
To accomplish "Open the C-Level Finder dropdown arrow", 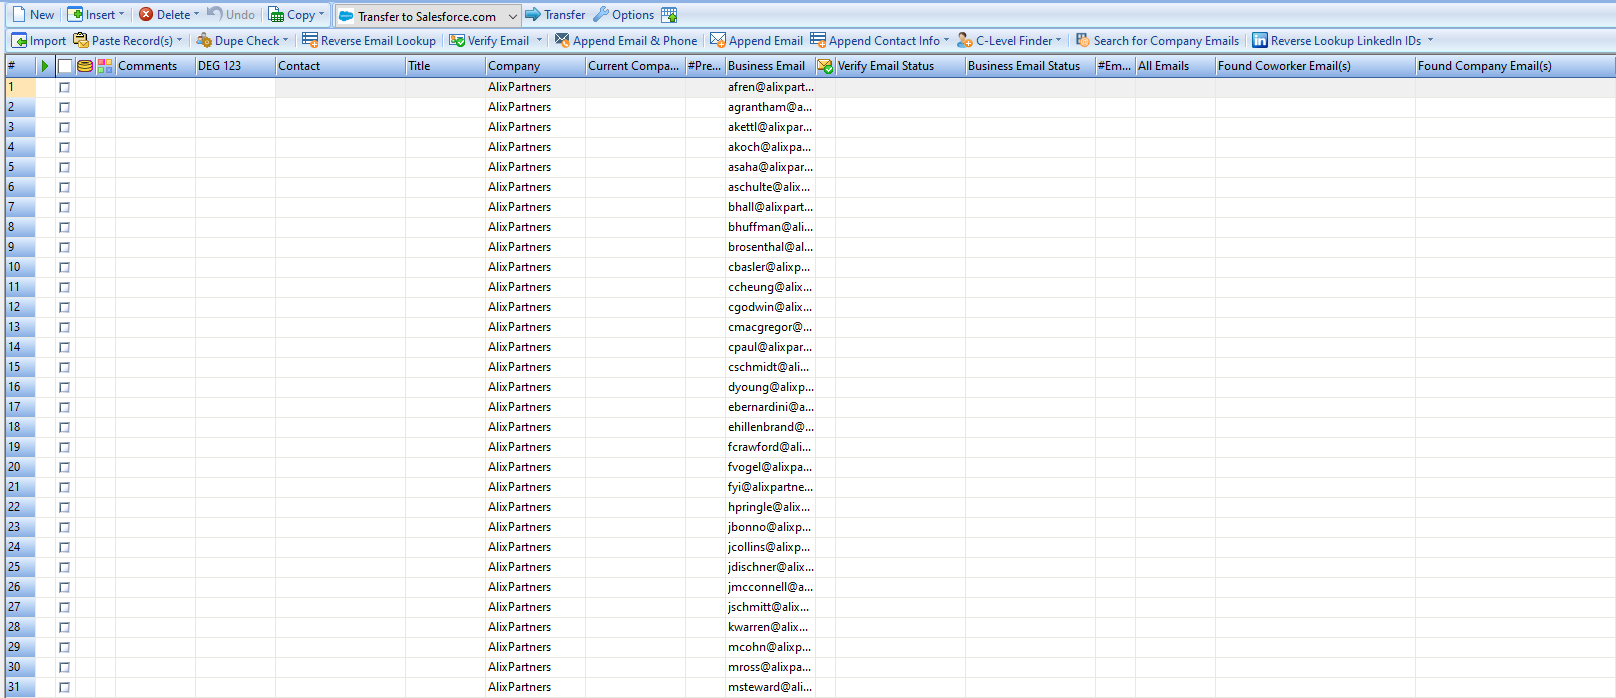I will pyautogui.click(x=1058, y=41).
